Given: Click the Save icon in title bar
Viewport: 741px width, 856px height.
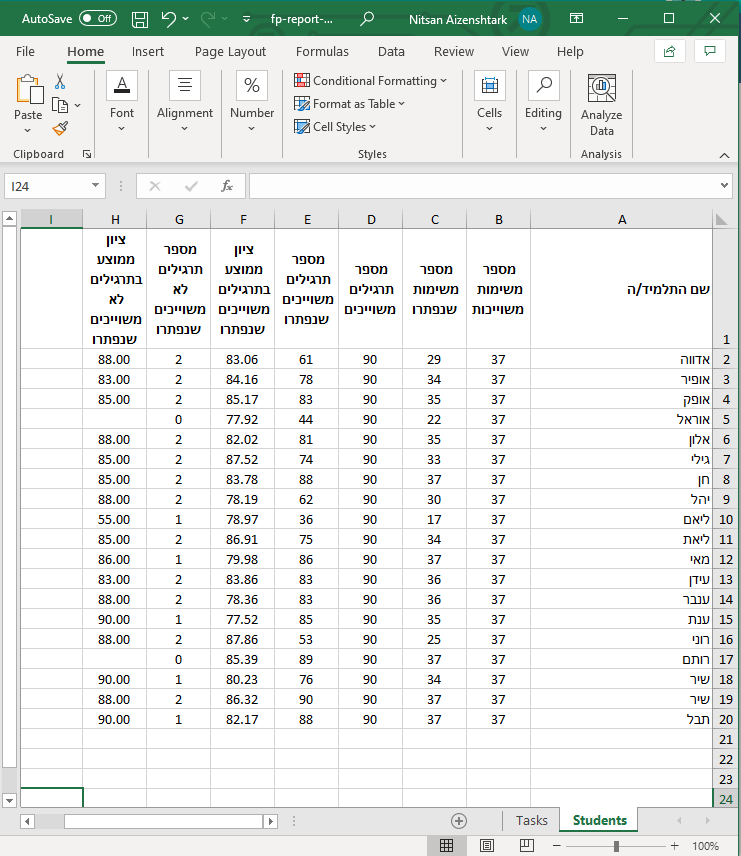Looking at the screenshot, I should click(x=140, y=19).
